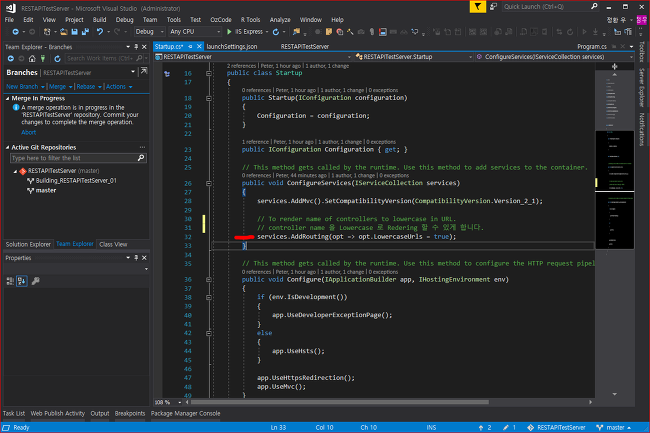Collapse the ConfigureServices method outlining box
Viewport: 650px width, 433px height.
[209, 183]
